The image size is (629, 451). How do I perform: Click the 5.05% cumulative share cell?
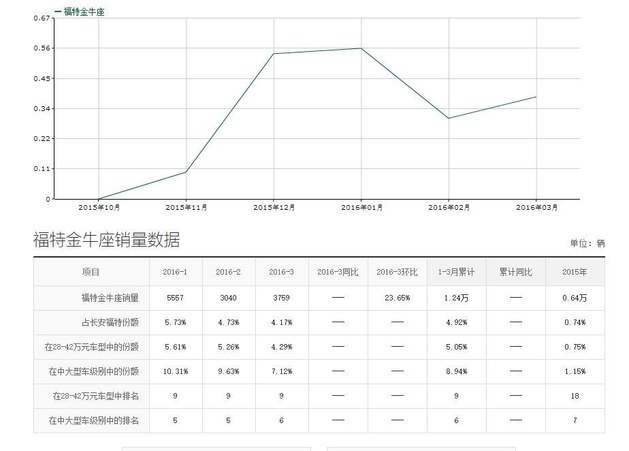[x=456, y=347]
